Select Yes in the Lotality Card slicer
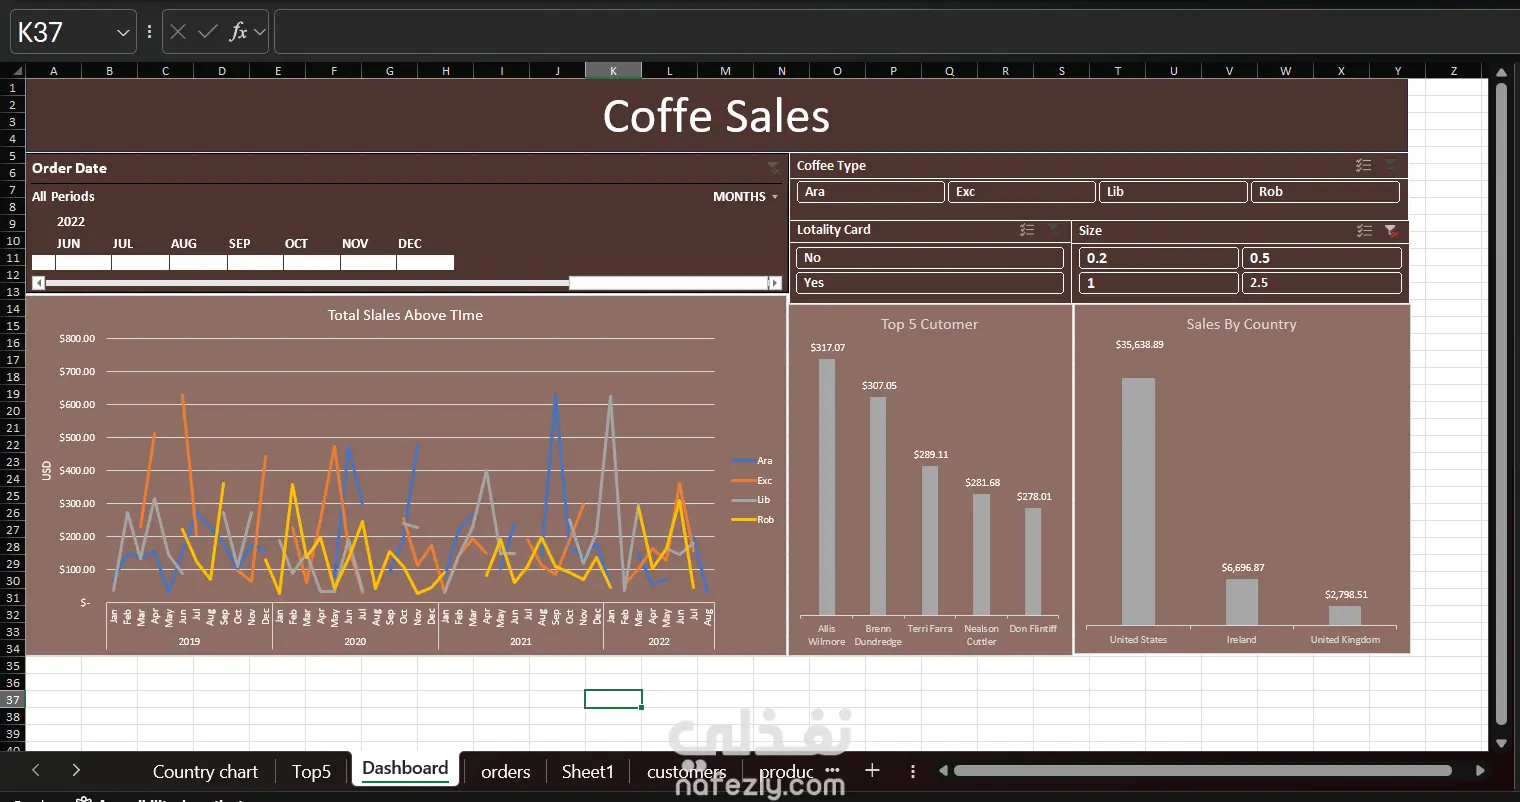Viewport: 1520px width, 802px height. [930, 283]
